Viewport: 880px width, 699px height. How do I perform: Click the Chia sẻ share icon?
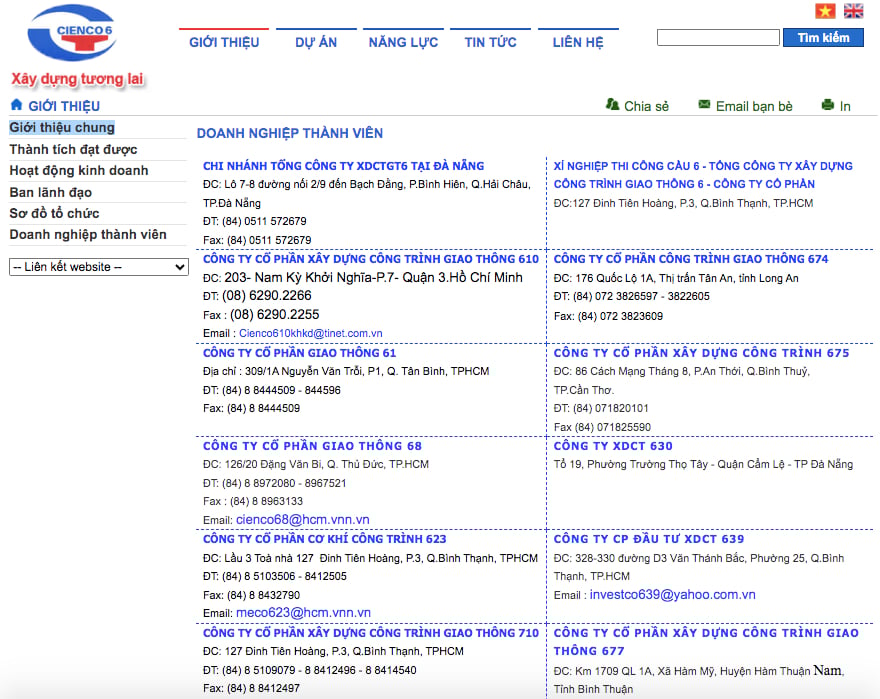pyautogui.click(x=612, y=104)
